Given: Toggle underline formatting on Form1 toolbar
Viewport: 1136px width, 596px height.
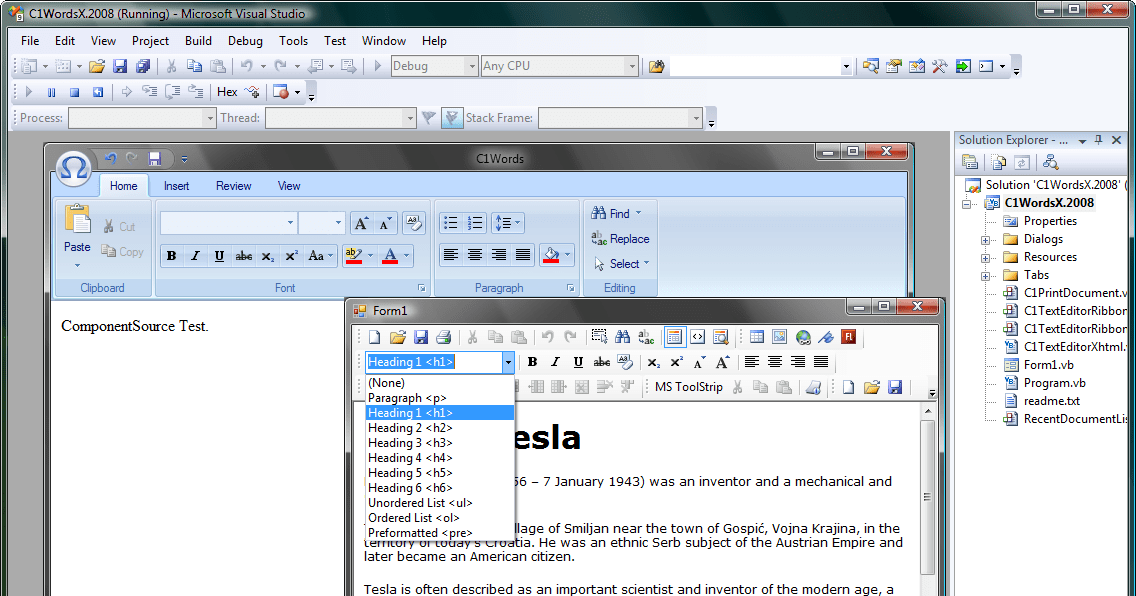Looking at the screenshot, I should pyautogui.click(x=576, y=361).
